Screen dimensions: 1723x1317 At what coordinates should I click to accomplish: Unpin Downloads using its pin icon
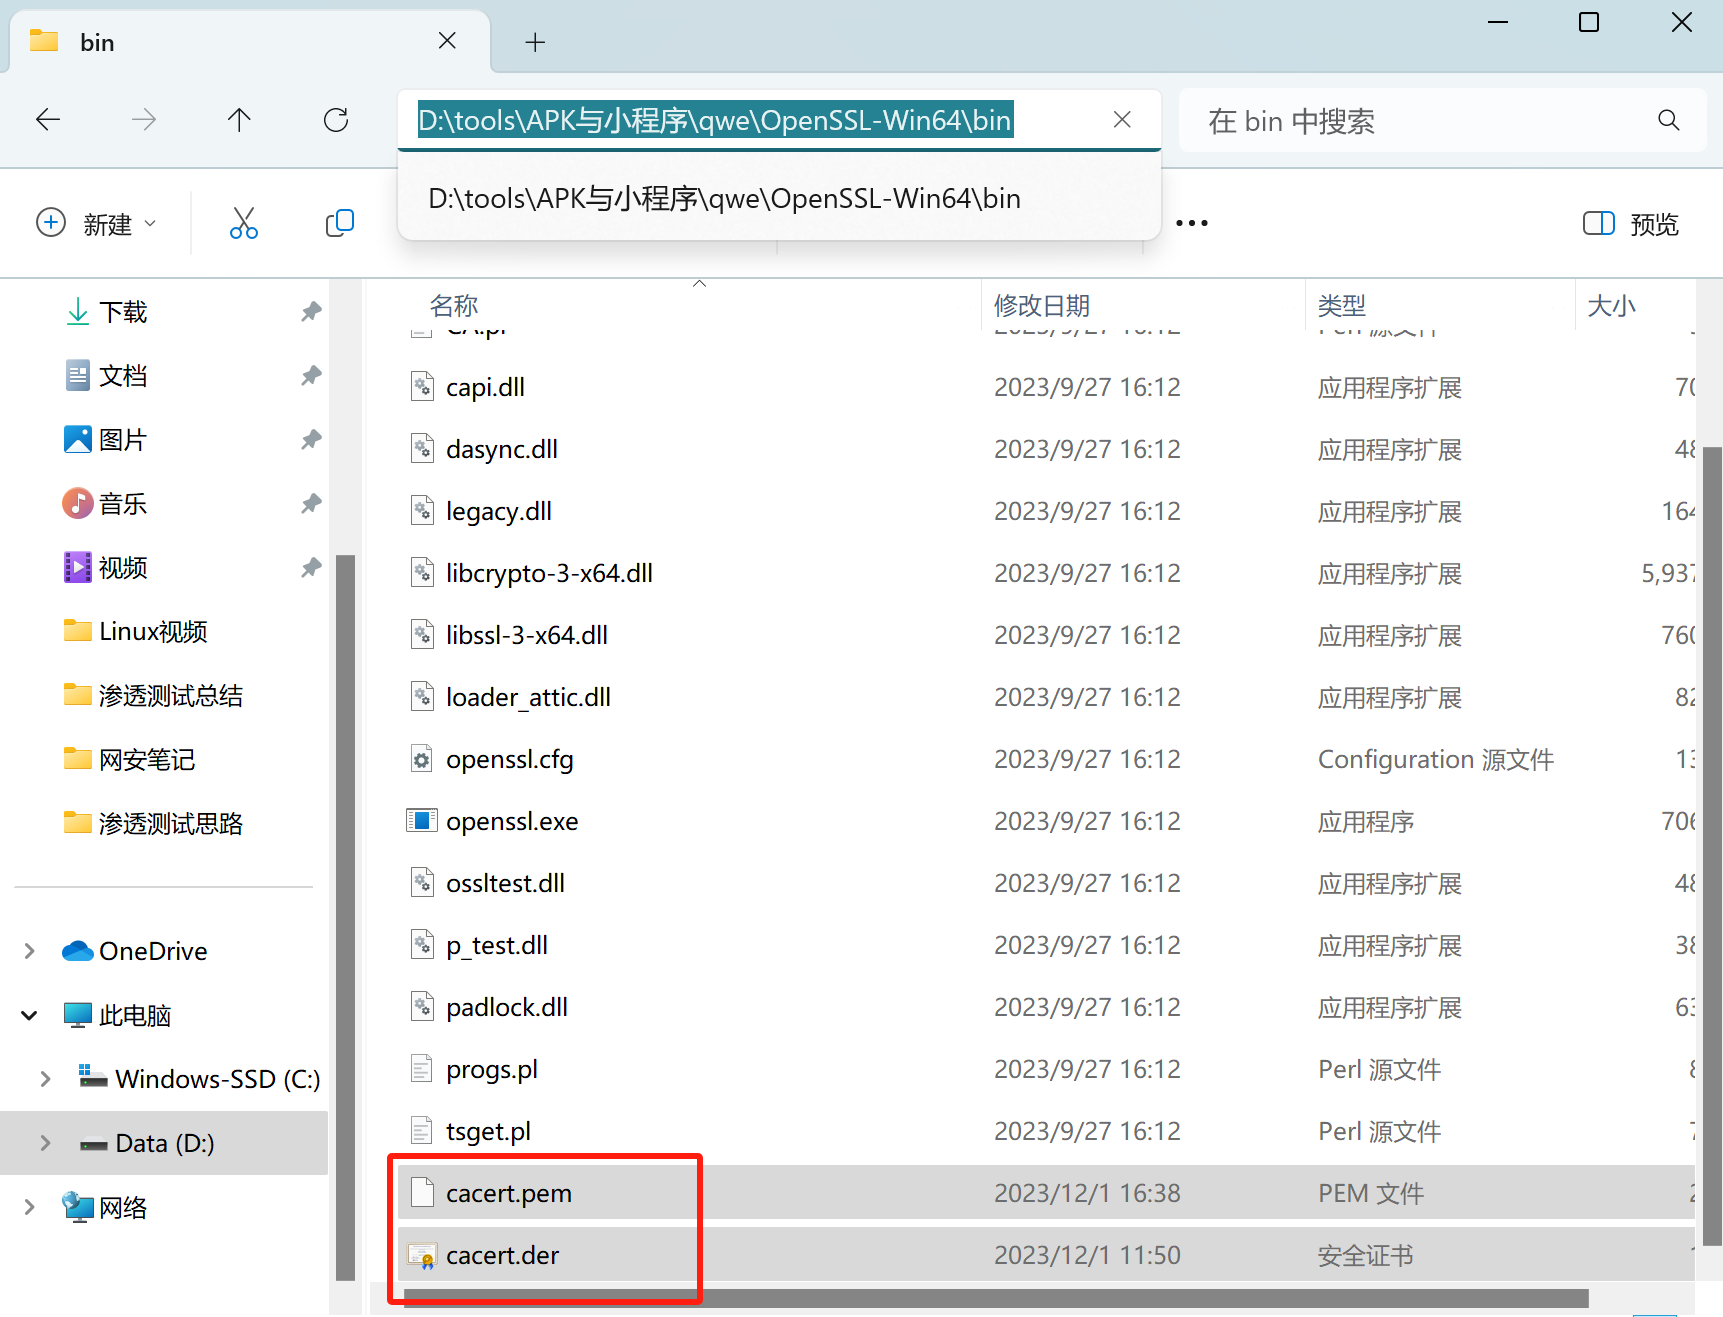coord(311,312)
